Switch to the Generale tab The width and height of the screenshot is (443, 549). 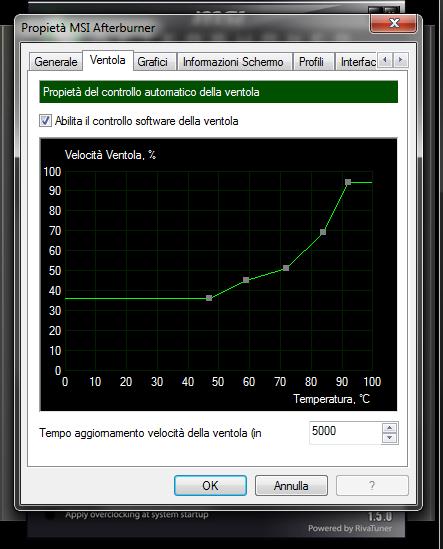pos(56,62)
